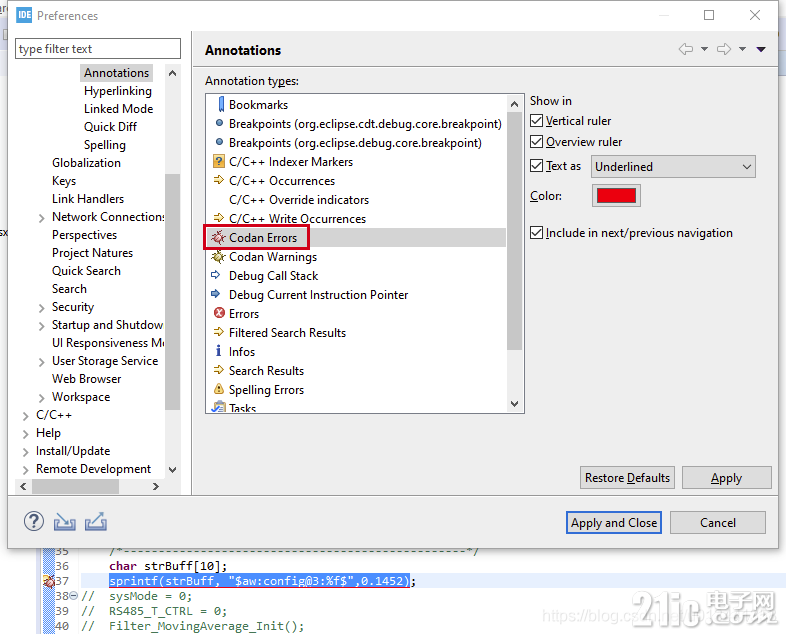
Task: Toggle the Text as checkbox
Action: tap(536, 166)
